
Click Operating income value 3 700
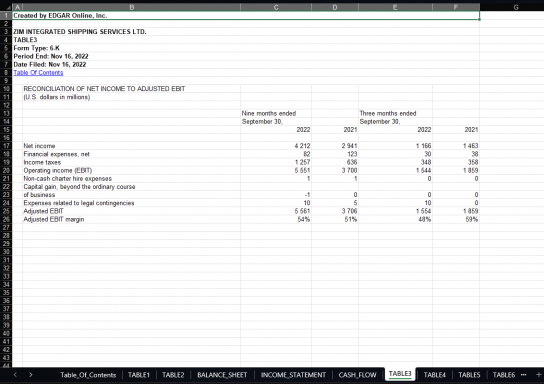coord(349,170)
